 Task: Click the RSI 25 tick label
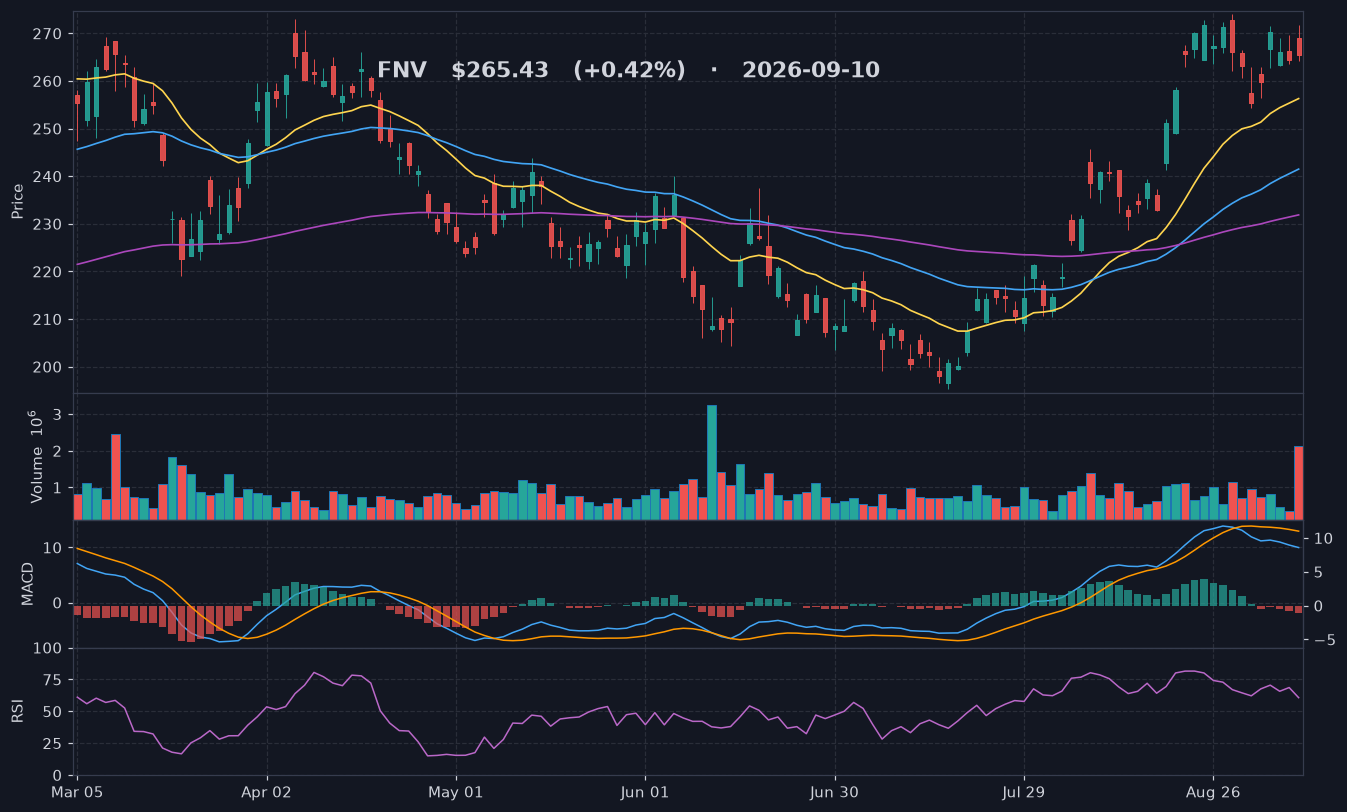pos(54,744)
